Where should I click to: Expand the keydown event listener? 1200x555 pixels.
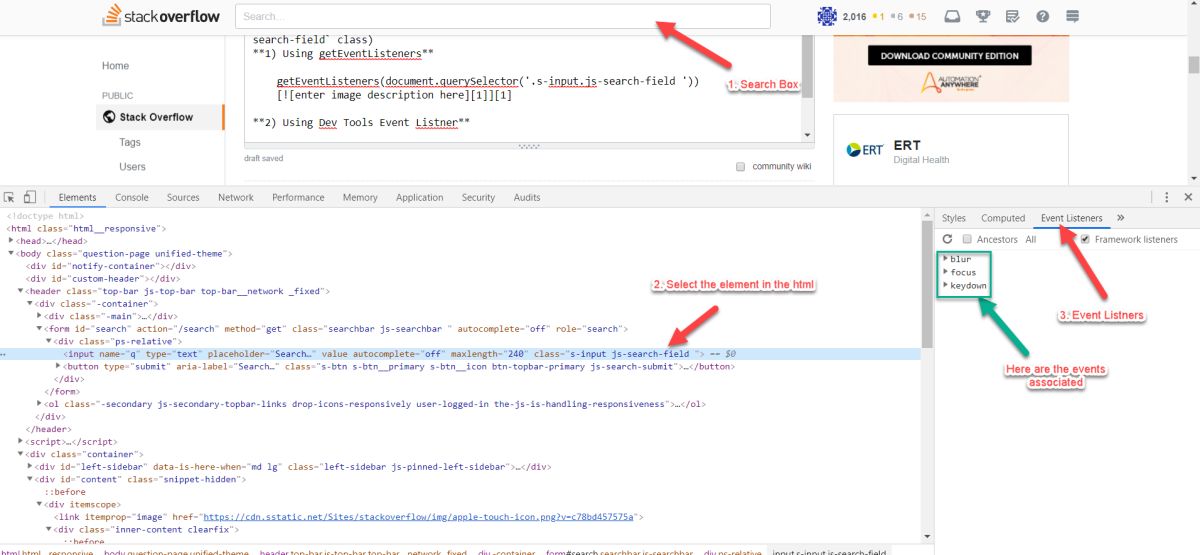coord(945,285)
